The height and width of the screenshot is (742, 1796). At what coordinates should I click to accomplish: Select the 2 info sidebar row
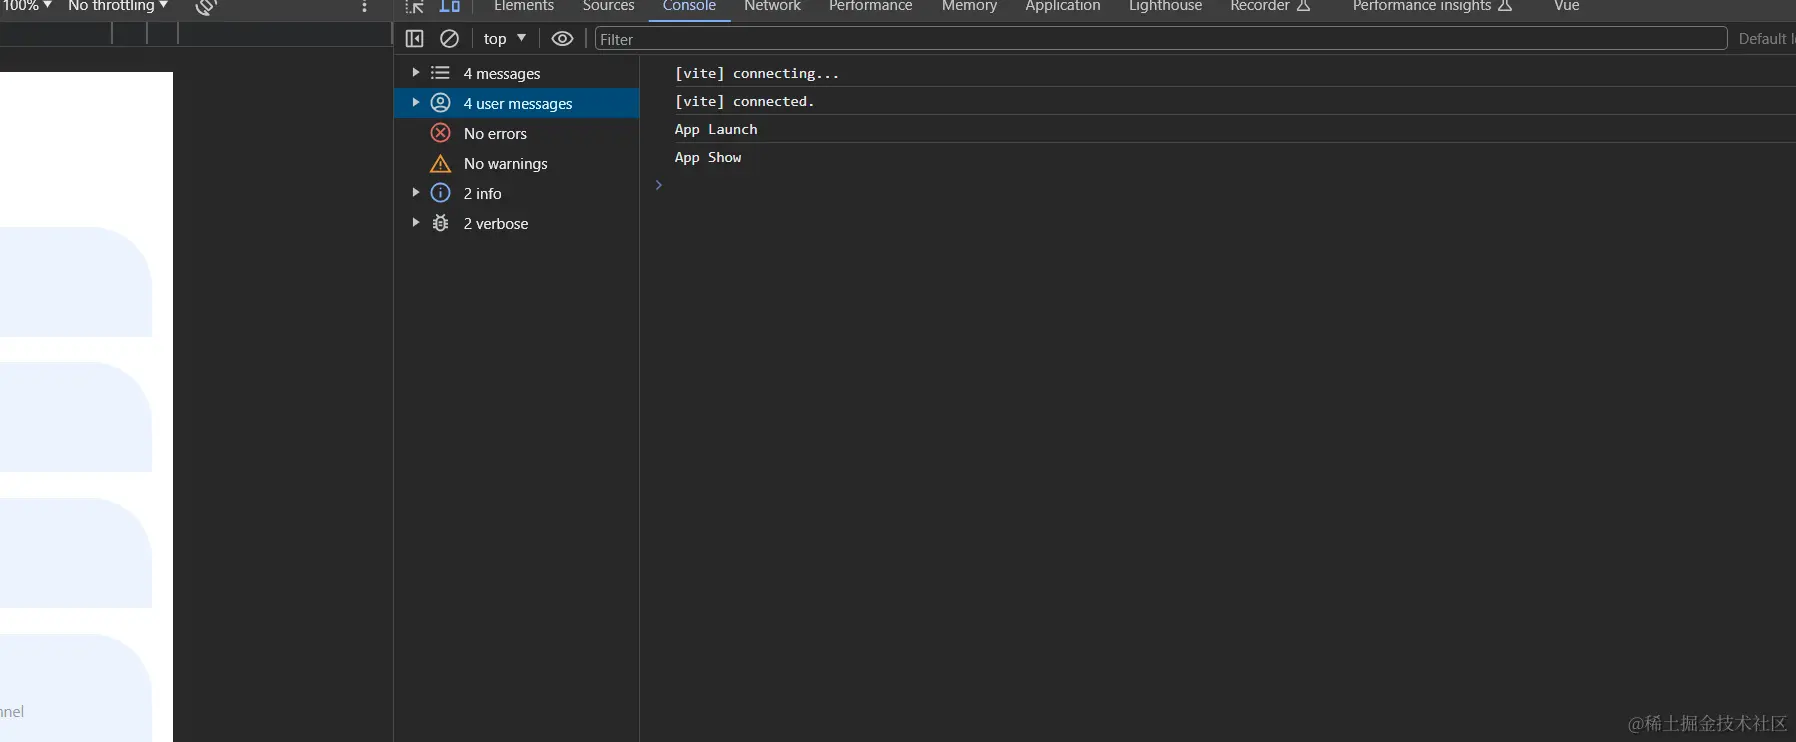pyautogui.click(x=517, y=193)
